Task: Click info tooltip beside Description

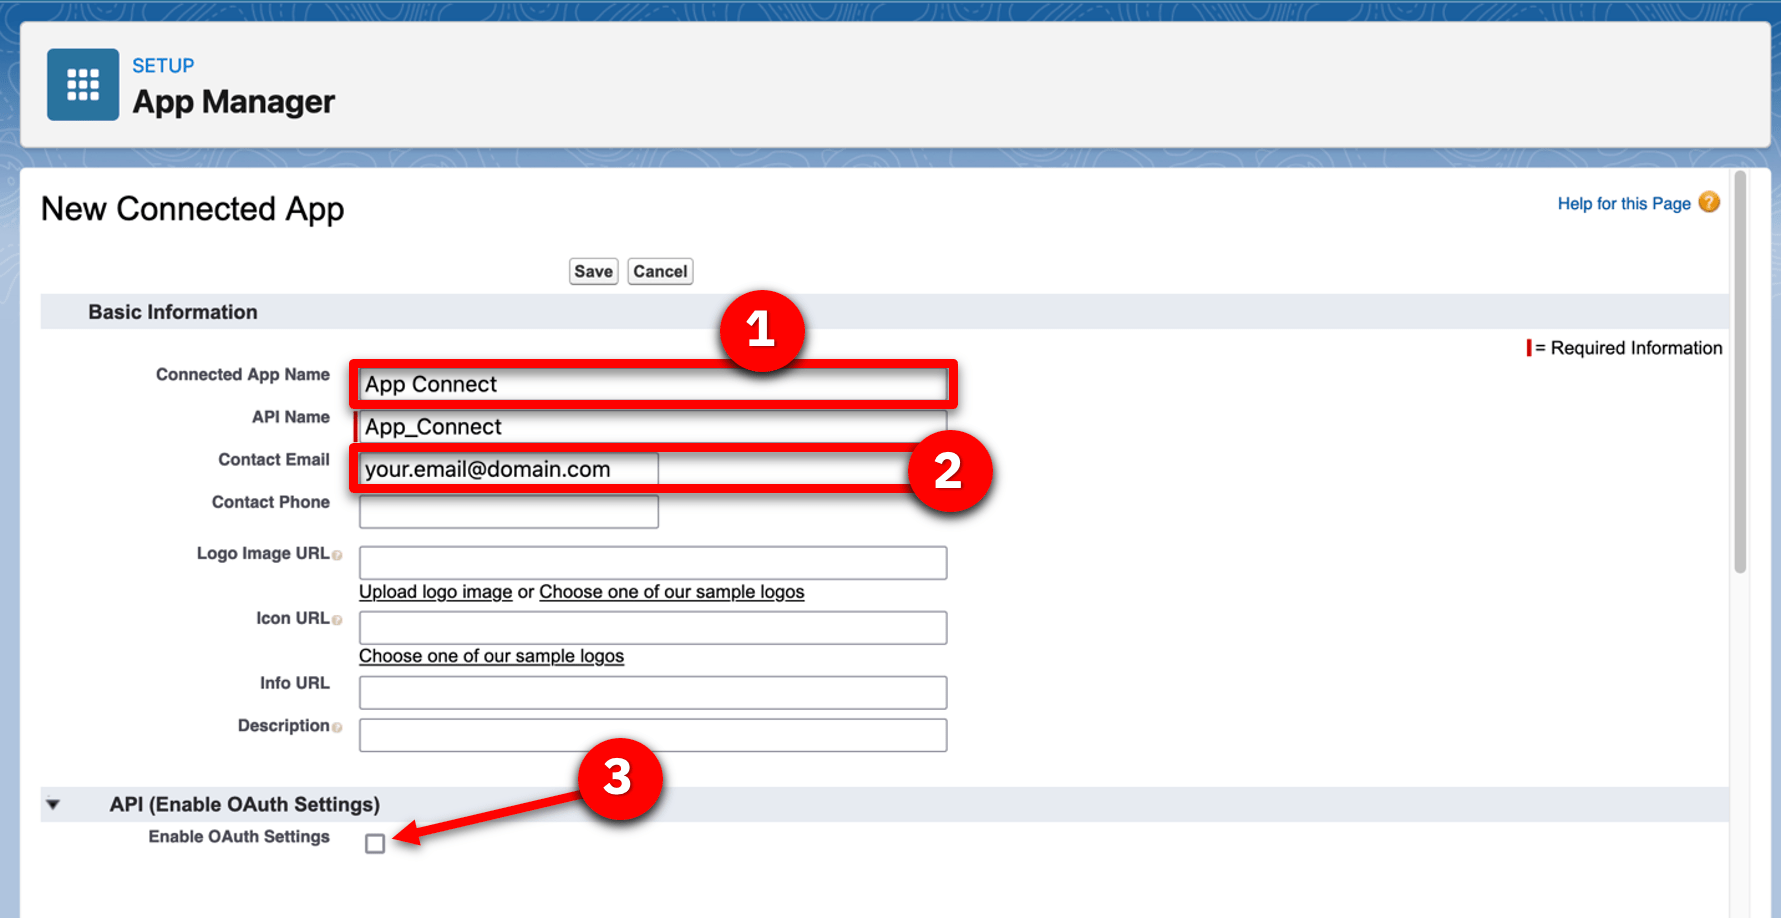Action: click(337, 726)
